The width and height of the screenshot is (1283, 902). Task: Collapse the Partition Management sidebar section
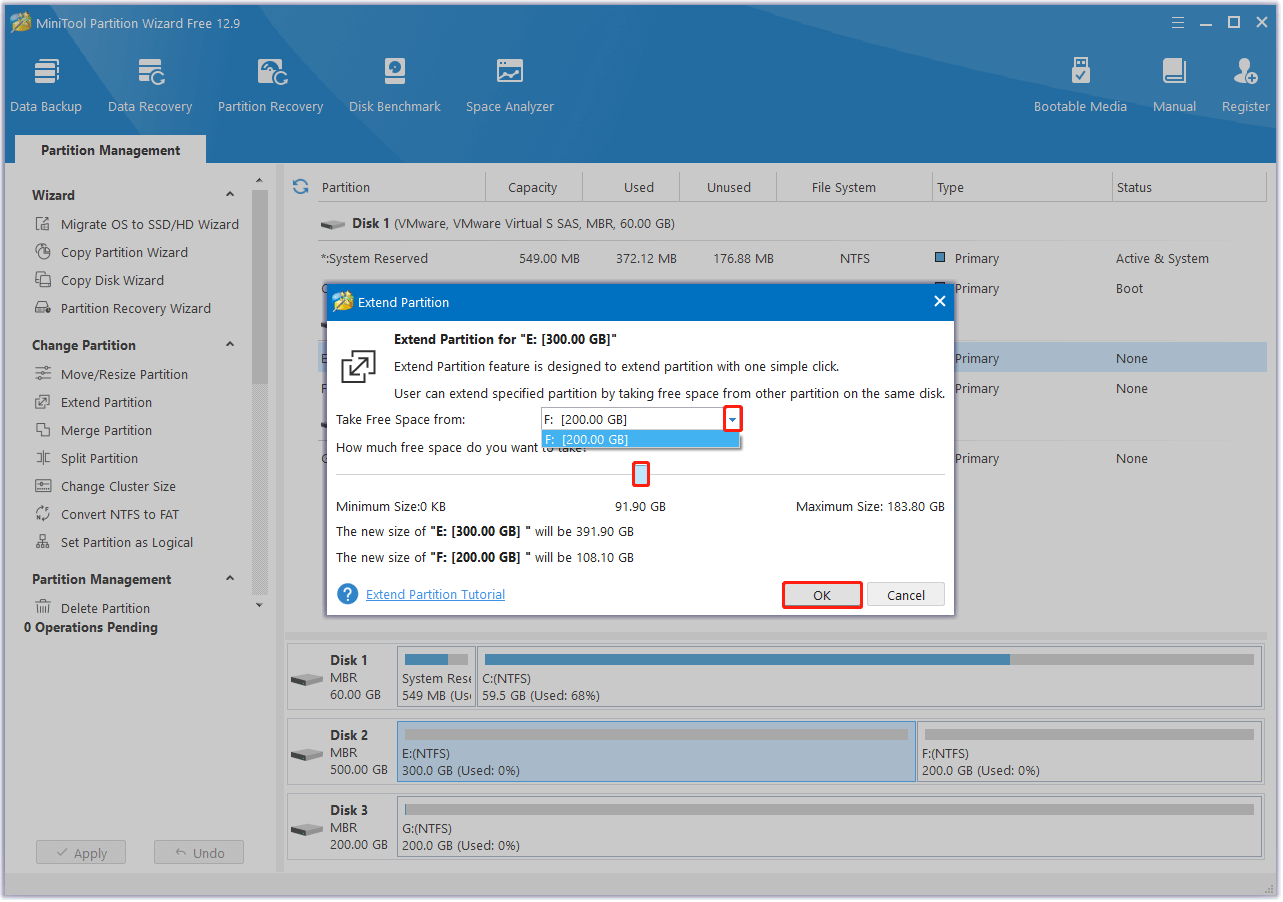pos(230,579)
